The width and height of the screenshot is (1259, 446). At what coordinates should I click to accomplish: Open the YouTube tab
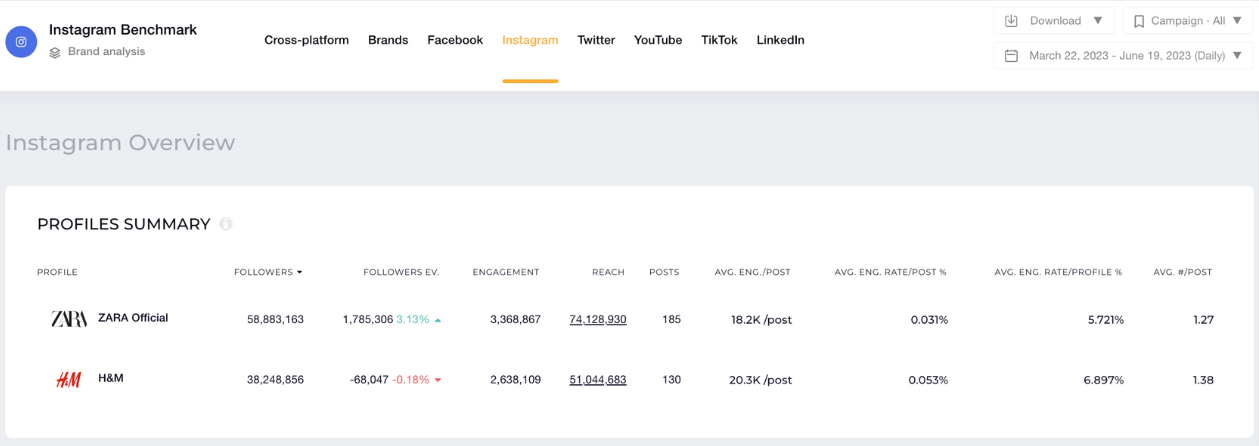coord(658,40)
